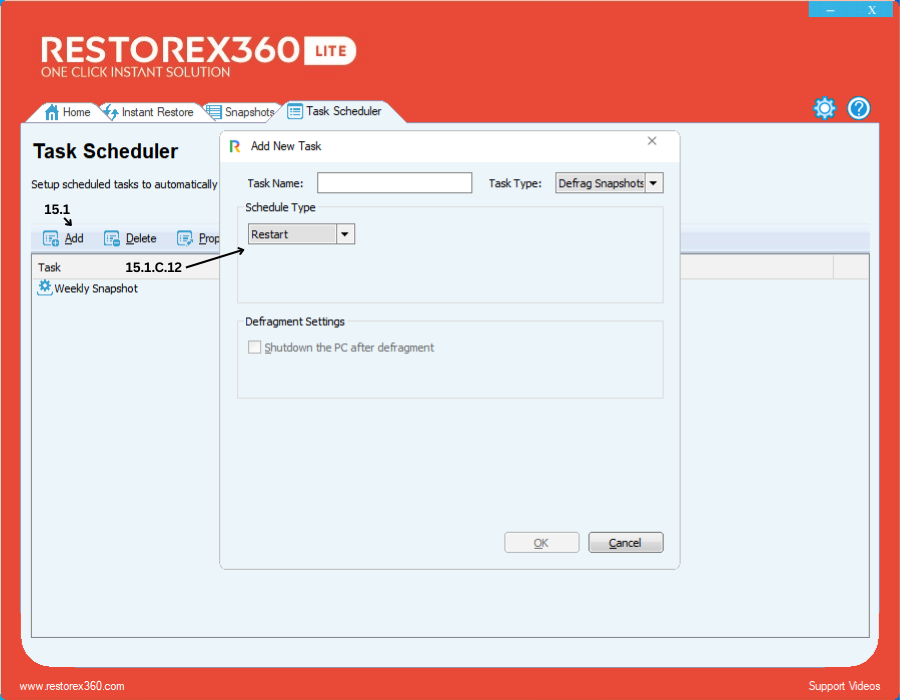The image size is (900, 700).
Task: Open the Schedule Type dropdown arrow
Action: pos(345,234)
